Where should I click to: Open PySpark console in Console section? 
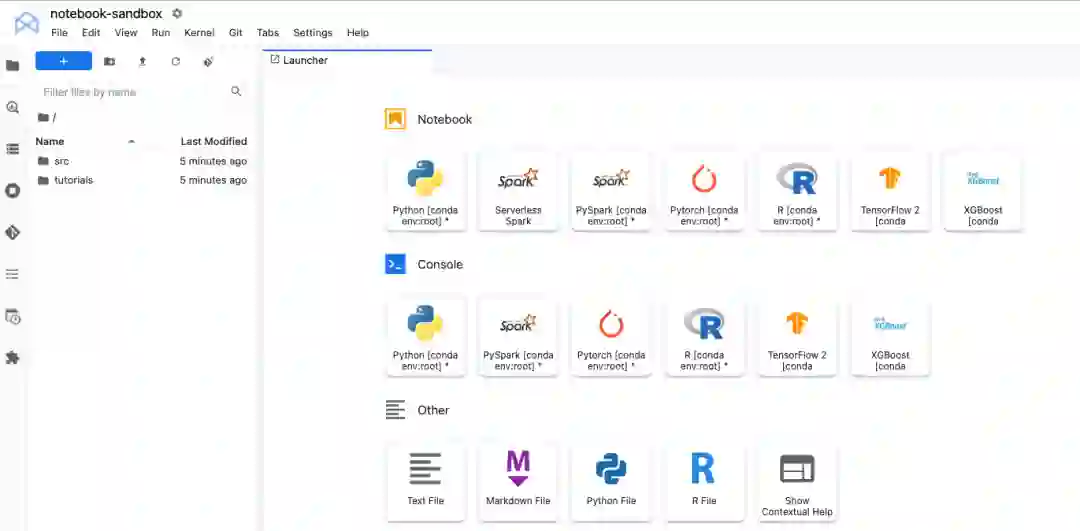518,336
